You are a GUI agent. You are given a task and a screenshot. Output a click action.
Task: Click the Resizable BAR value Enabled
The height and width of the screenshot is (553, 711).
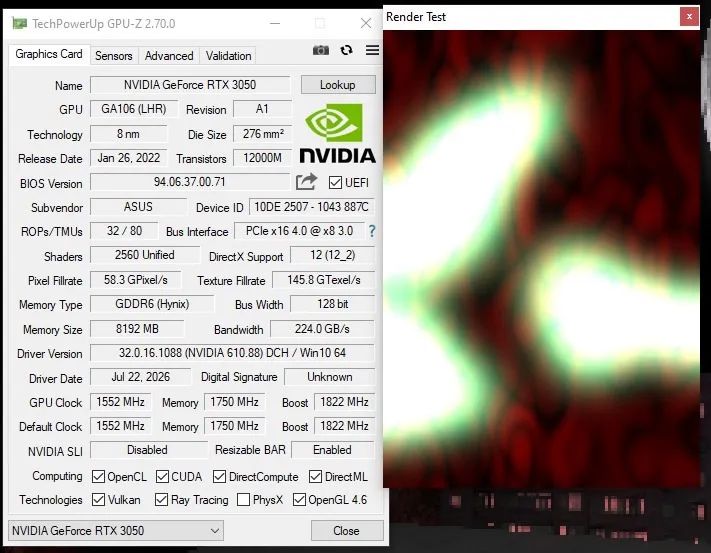[x=332, y=450]
